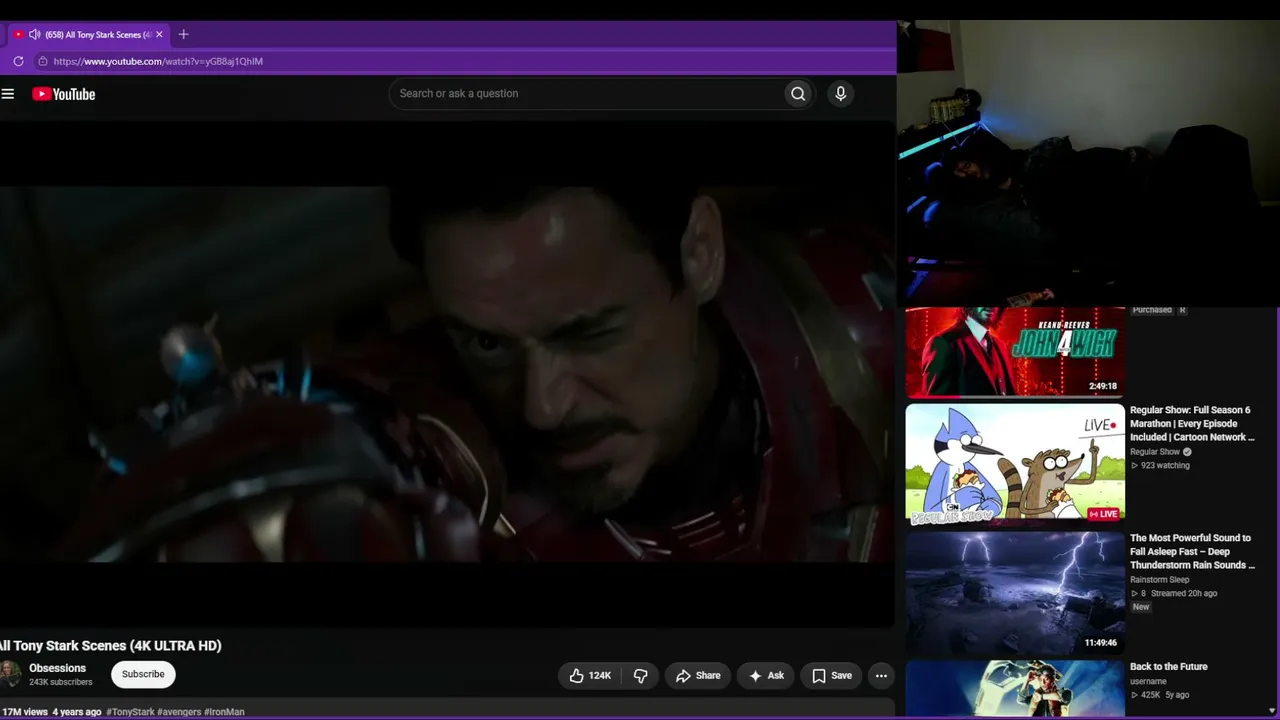The height and width of the screenshot is (720, 1280).
Task: Follow the #TonyStark hashtag
Action: (x=131, y=712)
